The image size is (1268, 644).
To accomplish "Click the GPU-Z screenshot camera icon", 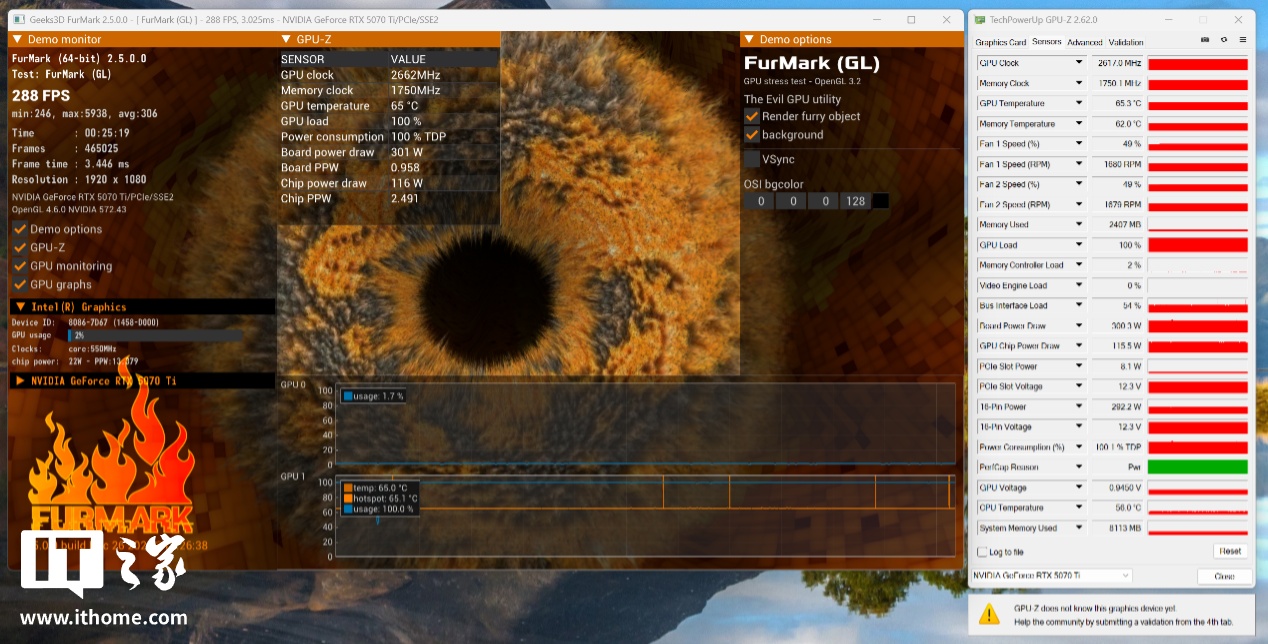I will click(x=1205, y=40).
